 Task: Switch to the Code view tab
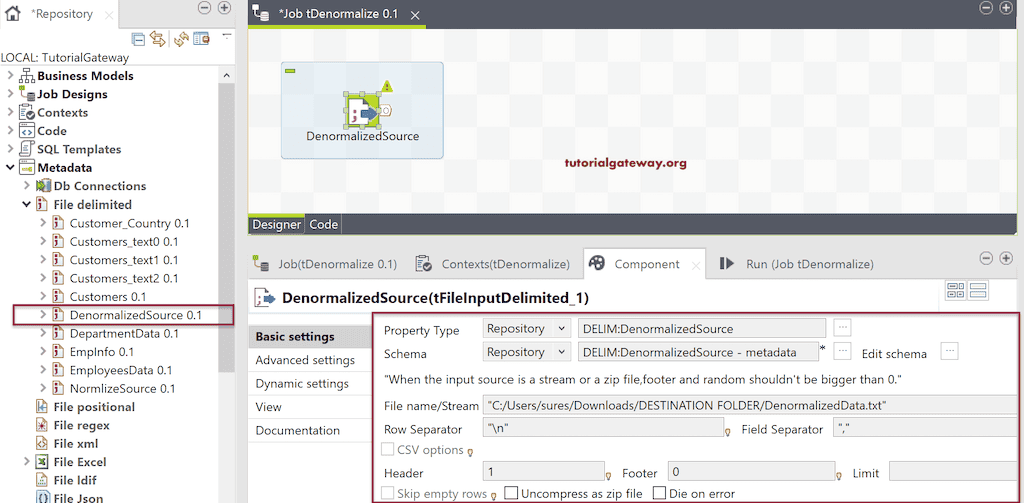tap(323, 225)
